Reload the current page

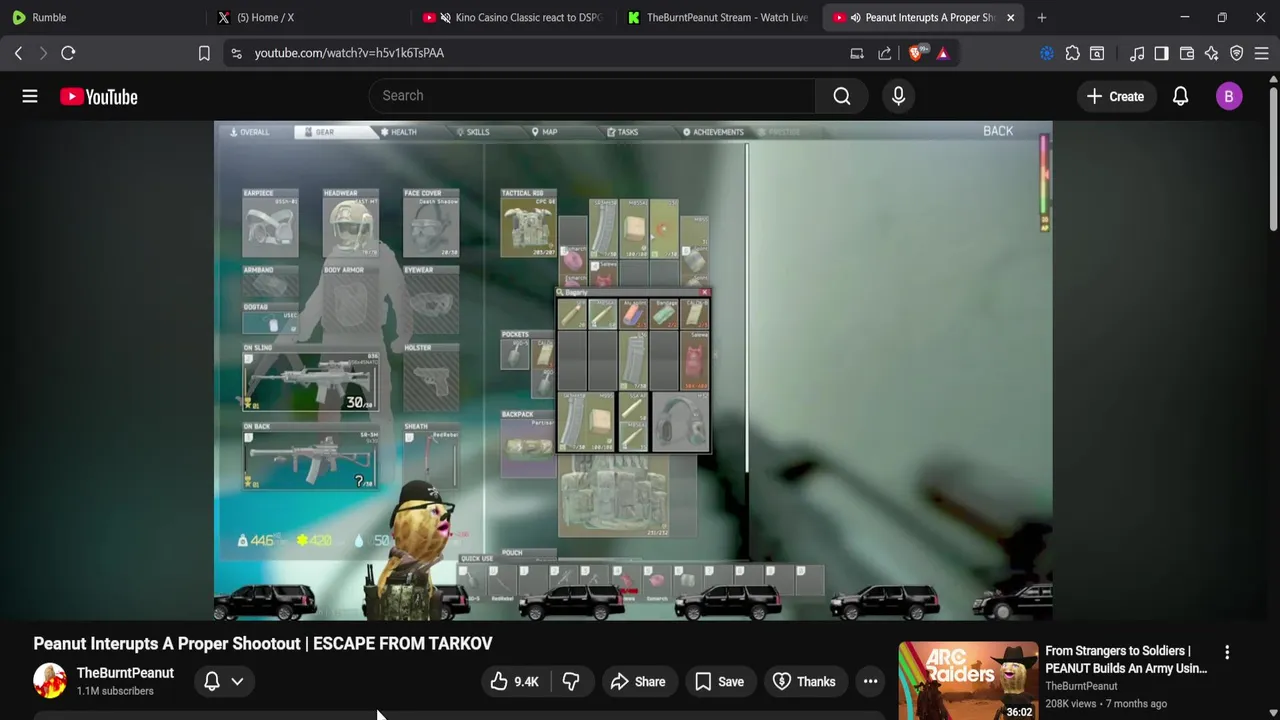(x=68, y=53)
